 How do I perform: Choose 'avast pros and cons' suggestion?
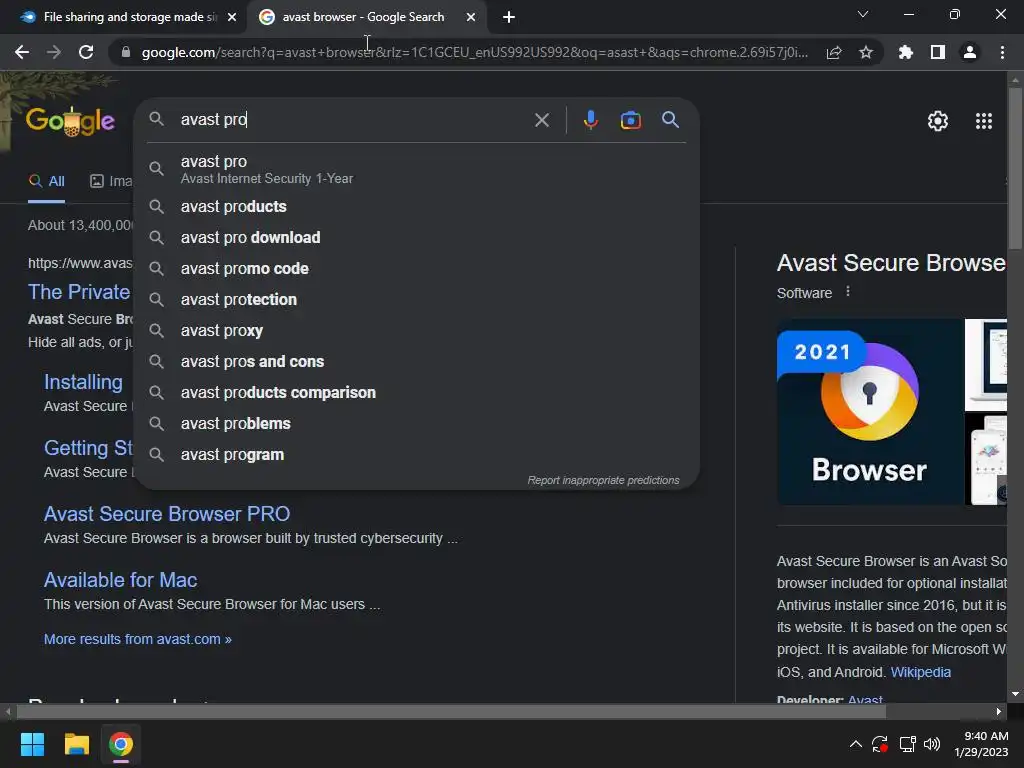416,362
